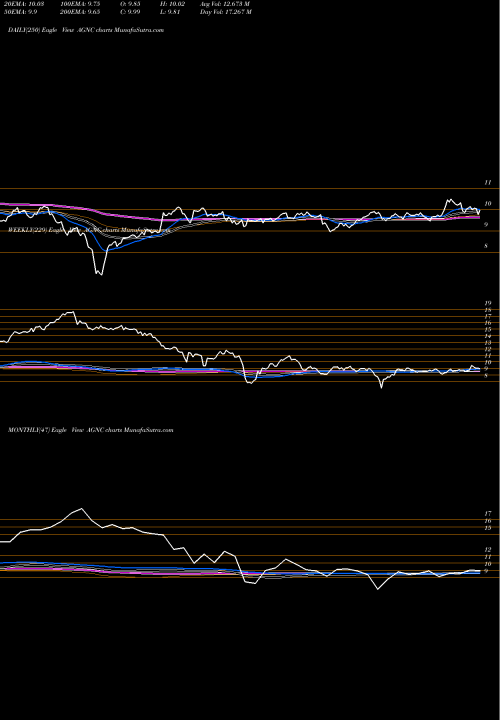Click the daily chart's lowest price dip

(x=101, y=274)
